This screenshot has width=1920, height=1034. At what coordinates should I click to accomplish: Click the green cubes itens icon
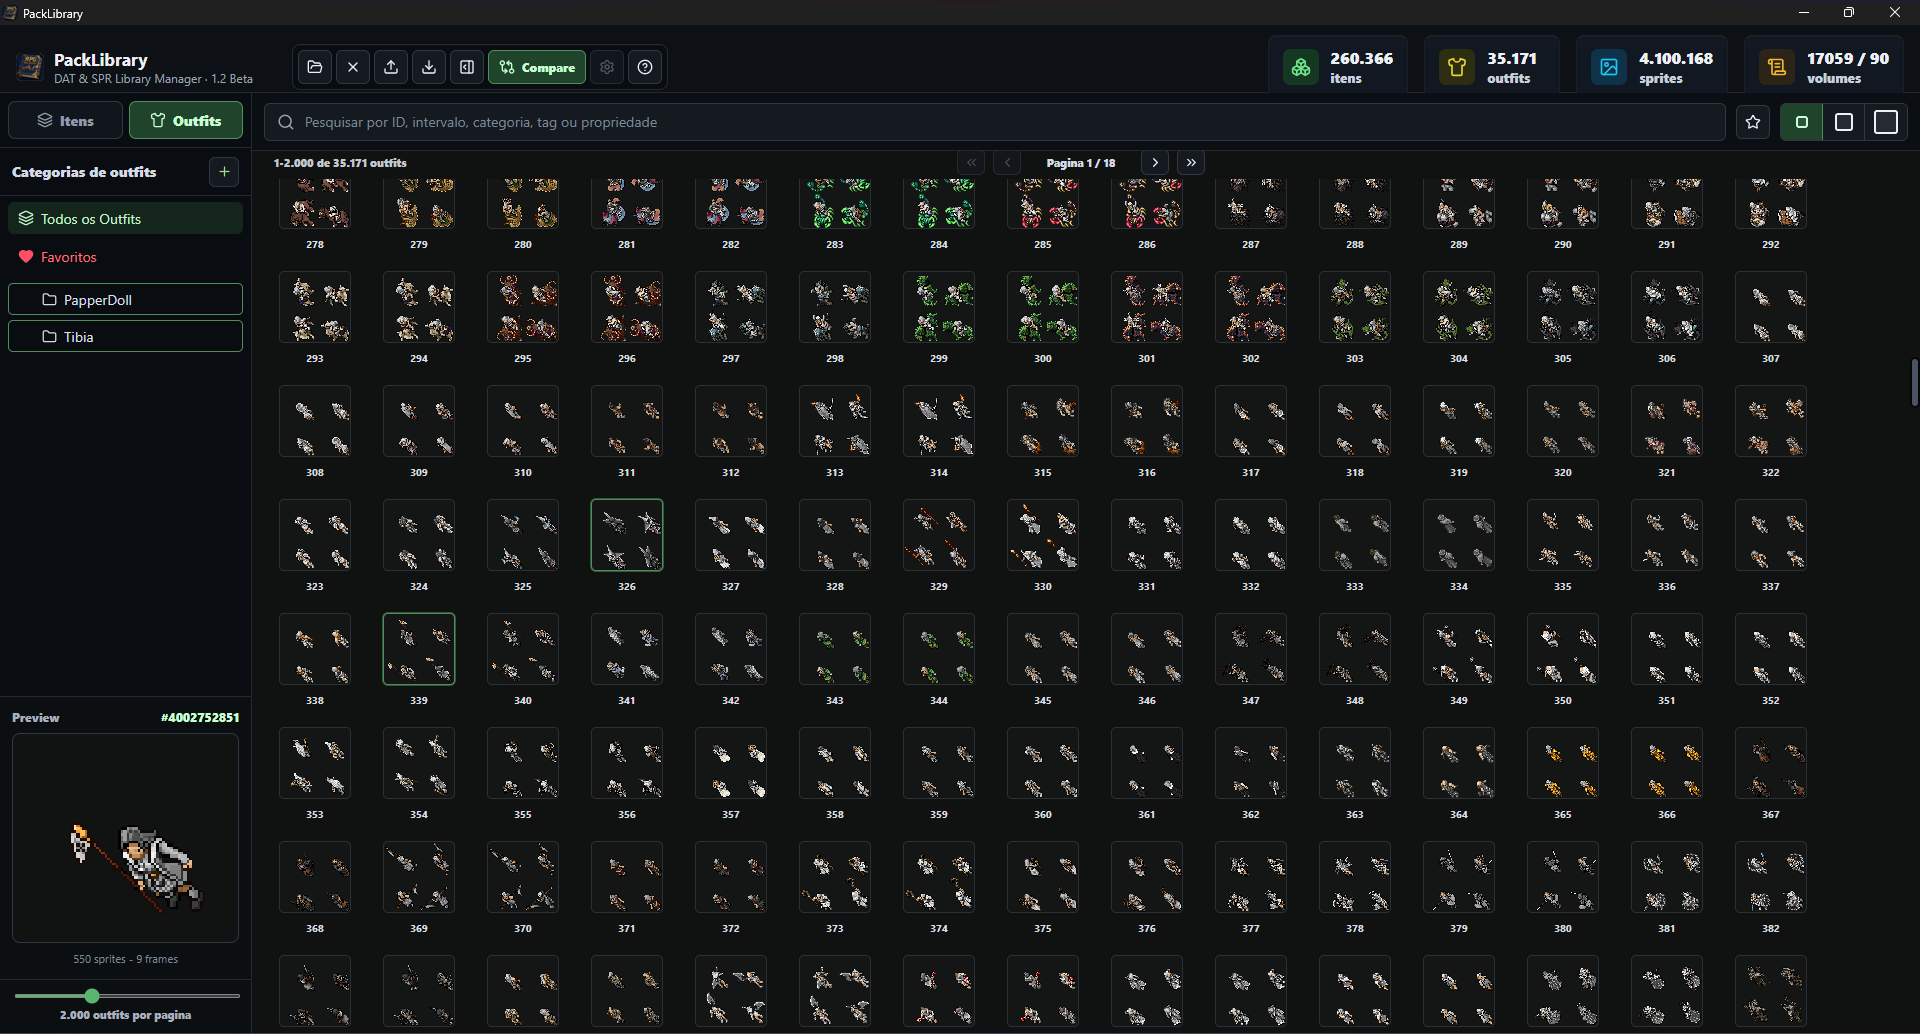pyautogui.click(x=1301, y=67)
